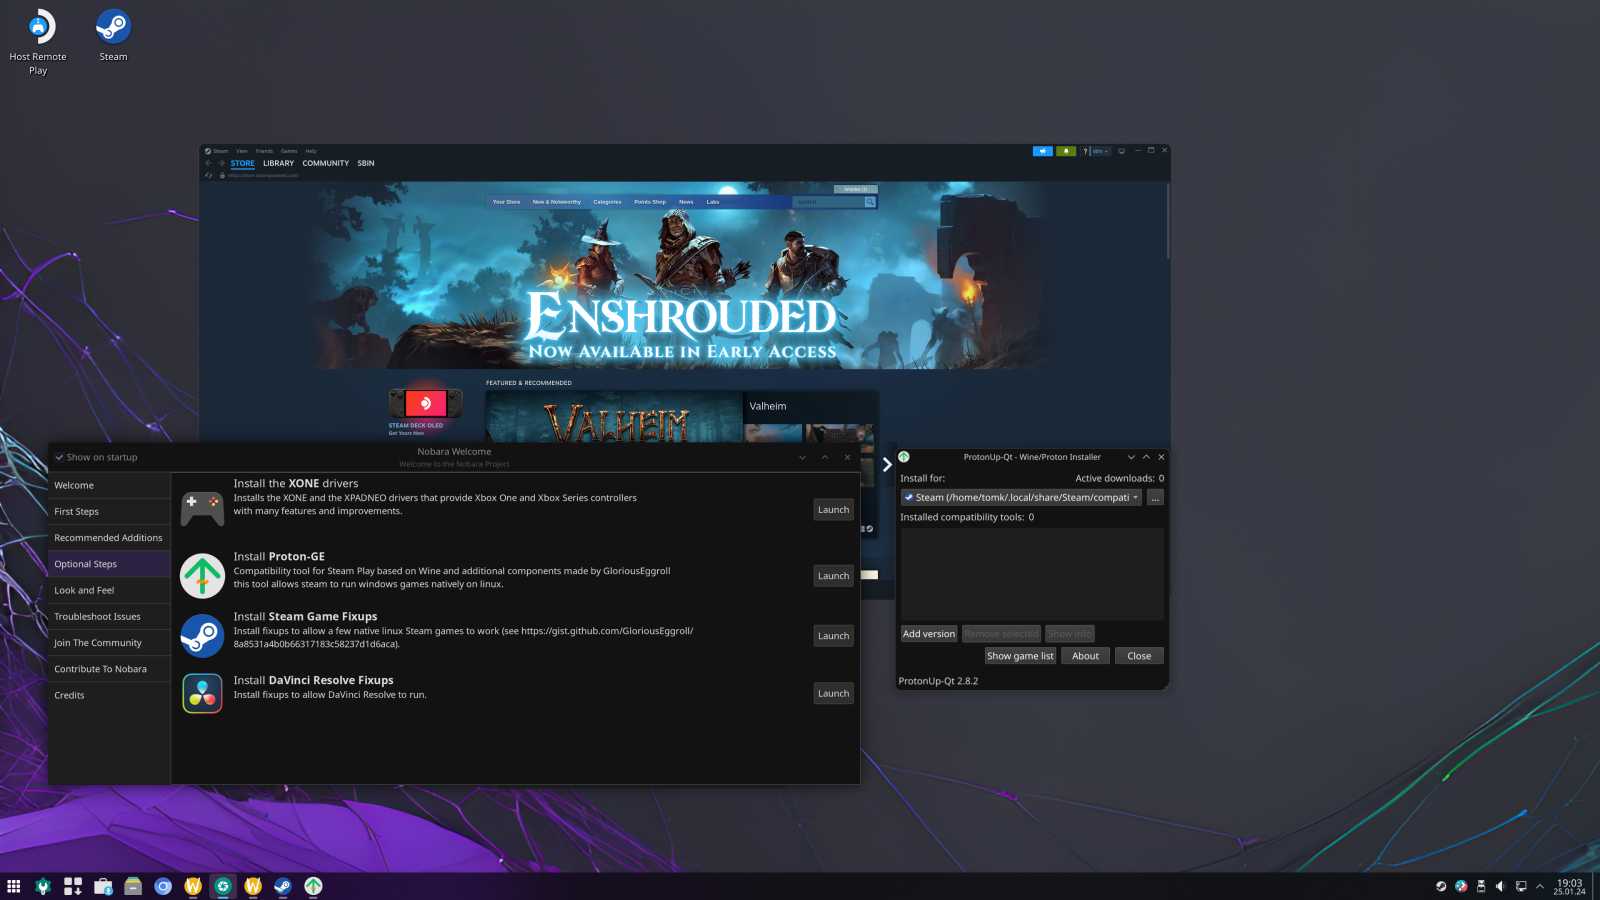Screen dimensions: 1600x900
Task: Open the application launcher grid in taskbar
Action: (14, 886)
